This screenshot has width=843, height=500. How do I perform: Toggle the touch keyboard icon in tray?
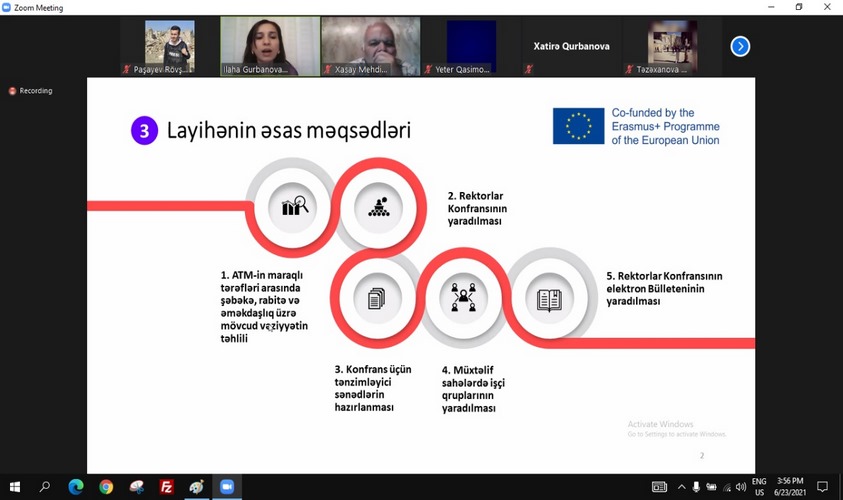coord(659,487)
